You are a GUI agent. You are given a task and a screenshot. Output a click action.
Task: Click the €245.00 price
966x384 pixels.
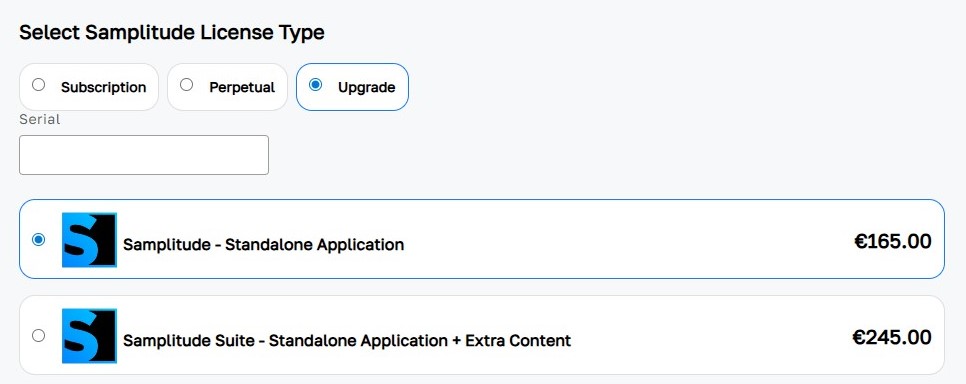[x=892, y=337]
